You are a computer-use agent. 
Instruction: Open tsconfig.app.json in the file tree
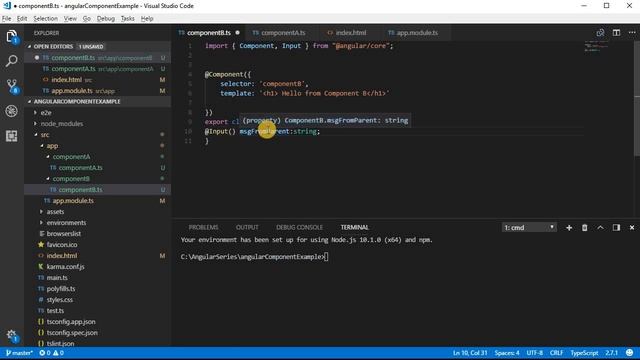click(71, 322)
